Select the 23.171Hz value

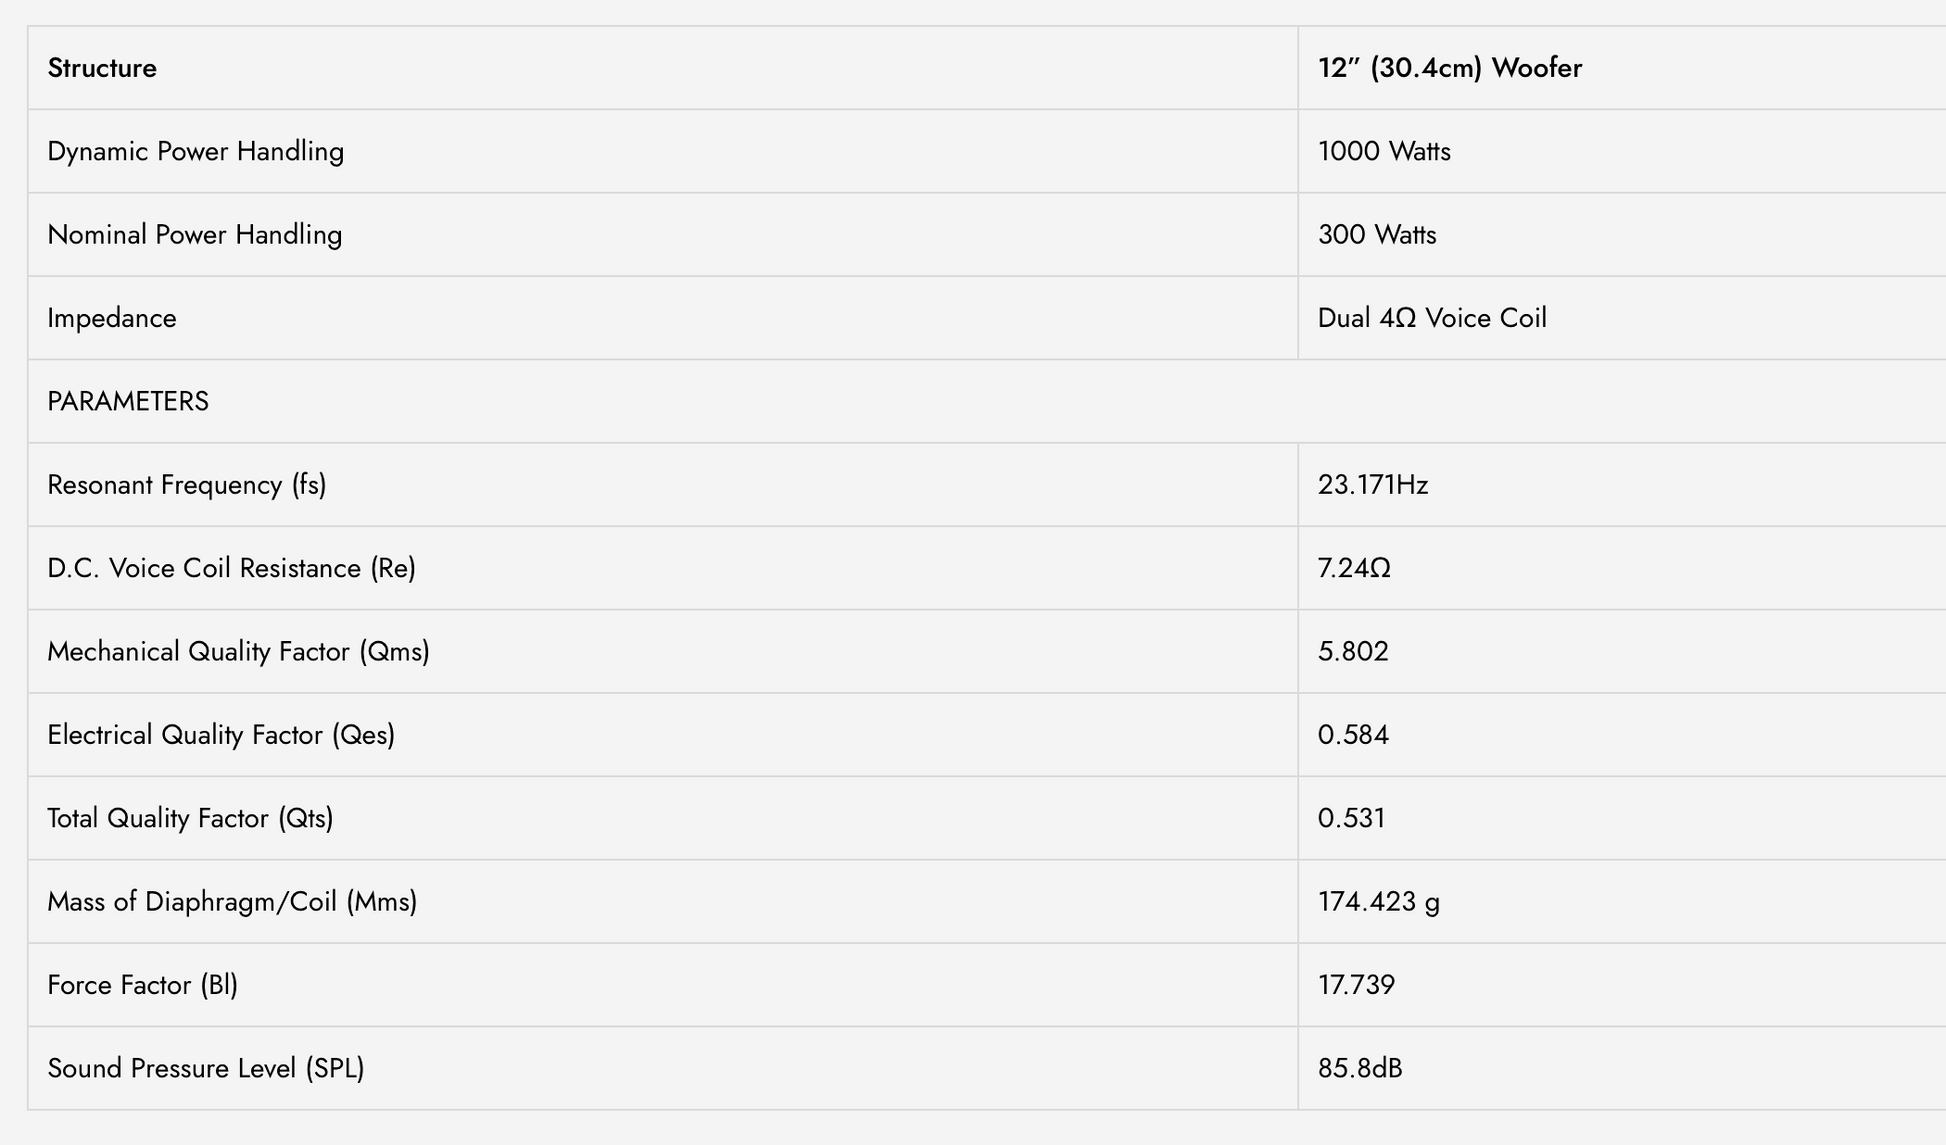tap(1373, 485)
